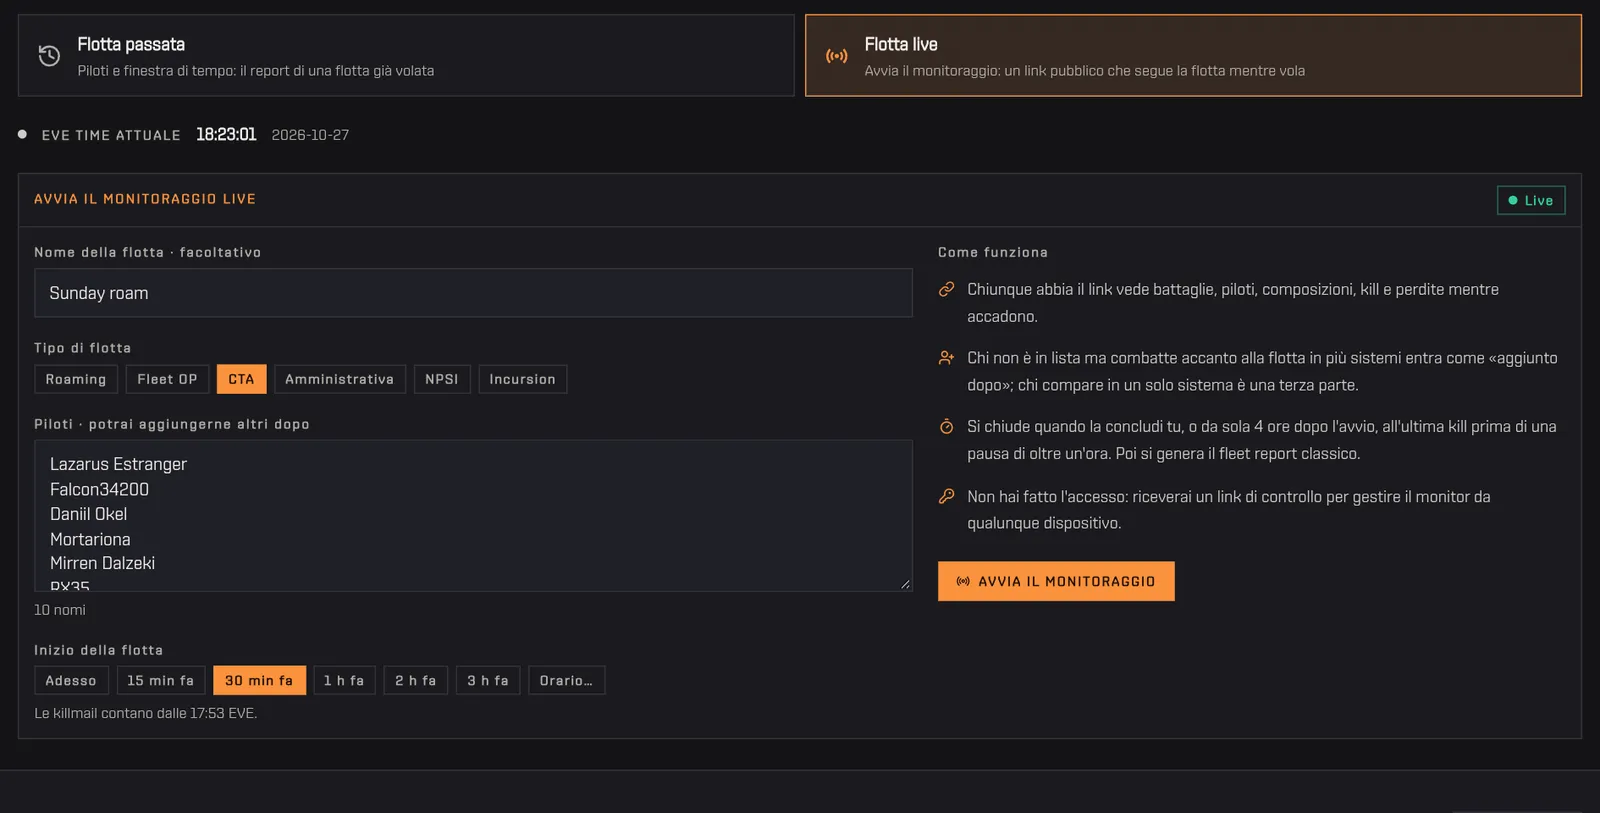
Task: Click the Avvia il monitoraggio button
Action: pyautogui.click(x=1056, y=581)
